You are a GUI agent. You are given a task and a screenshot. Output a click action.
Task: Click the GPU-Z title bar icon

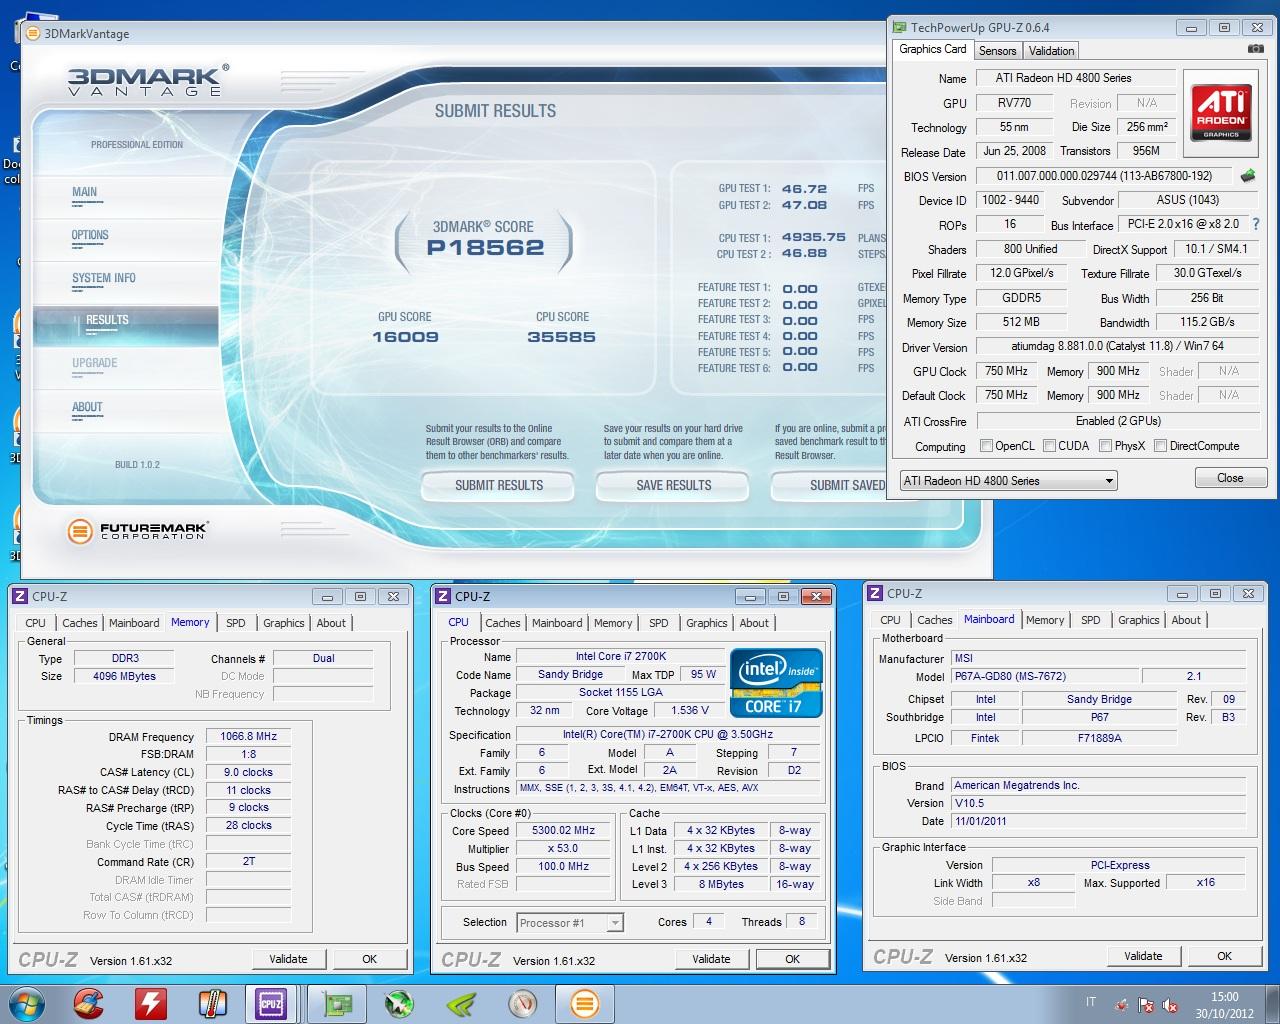click(x=900, y=27)
